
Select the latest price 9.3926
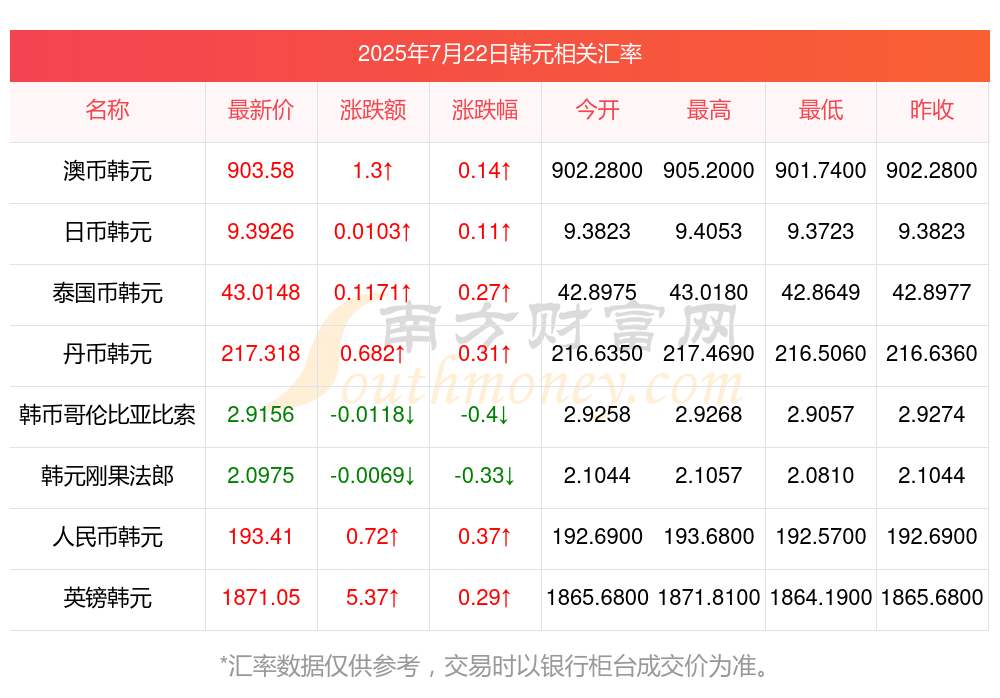[x=261, y=232]
